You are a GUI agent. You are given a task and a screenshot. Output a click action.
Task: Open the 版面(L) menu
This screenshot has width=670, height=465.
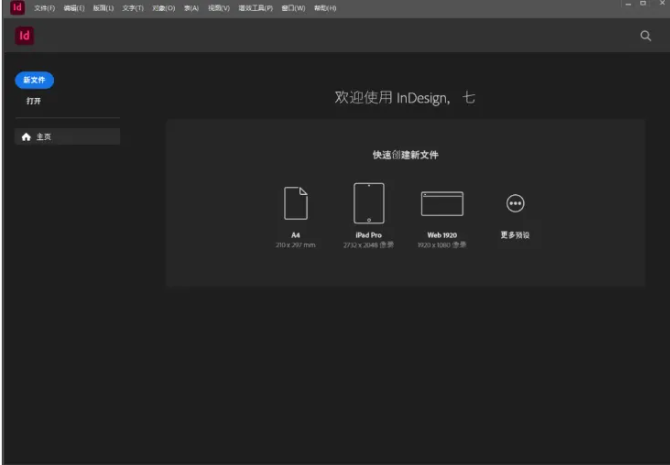tap(103, 8)
